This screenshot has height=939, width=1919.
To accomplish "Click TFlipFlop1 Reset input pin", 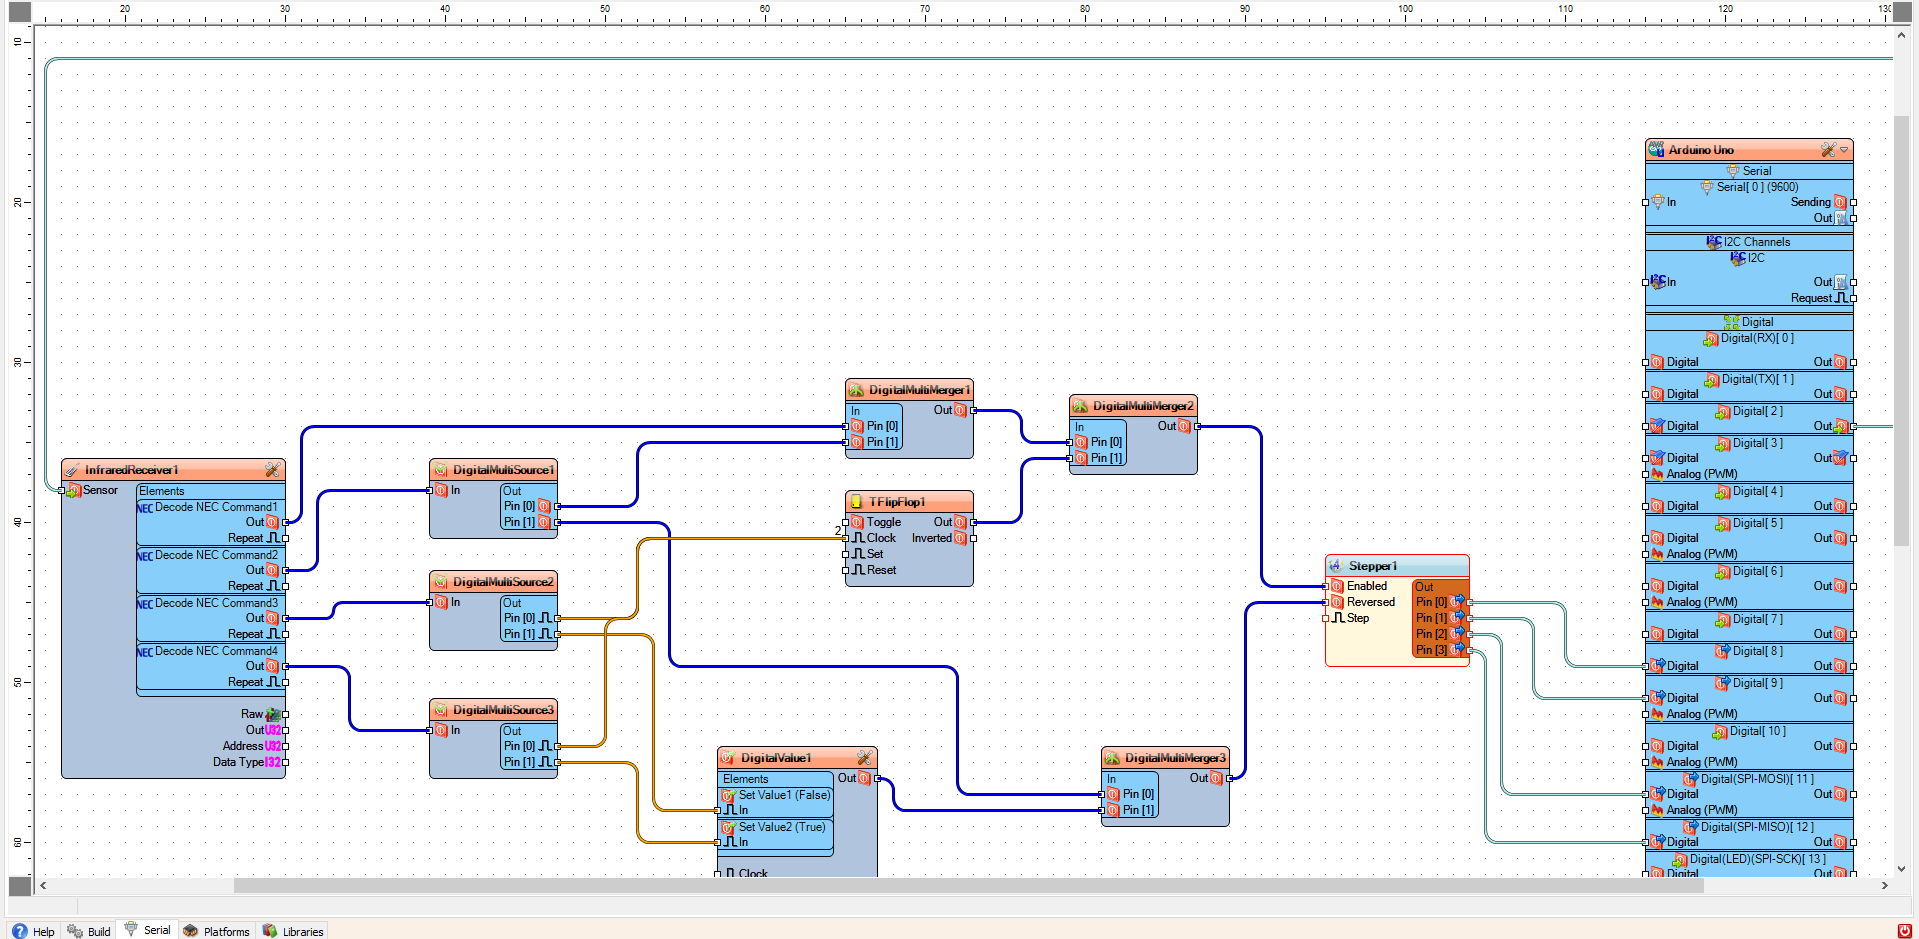I will coord(846,570).
